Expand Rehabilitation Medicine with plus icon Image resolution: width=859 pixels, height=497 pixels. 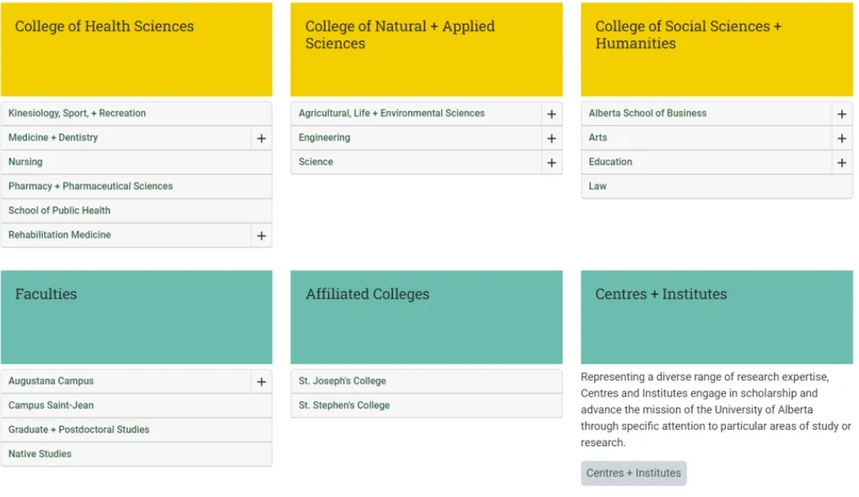click(261, 236)
